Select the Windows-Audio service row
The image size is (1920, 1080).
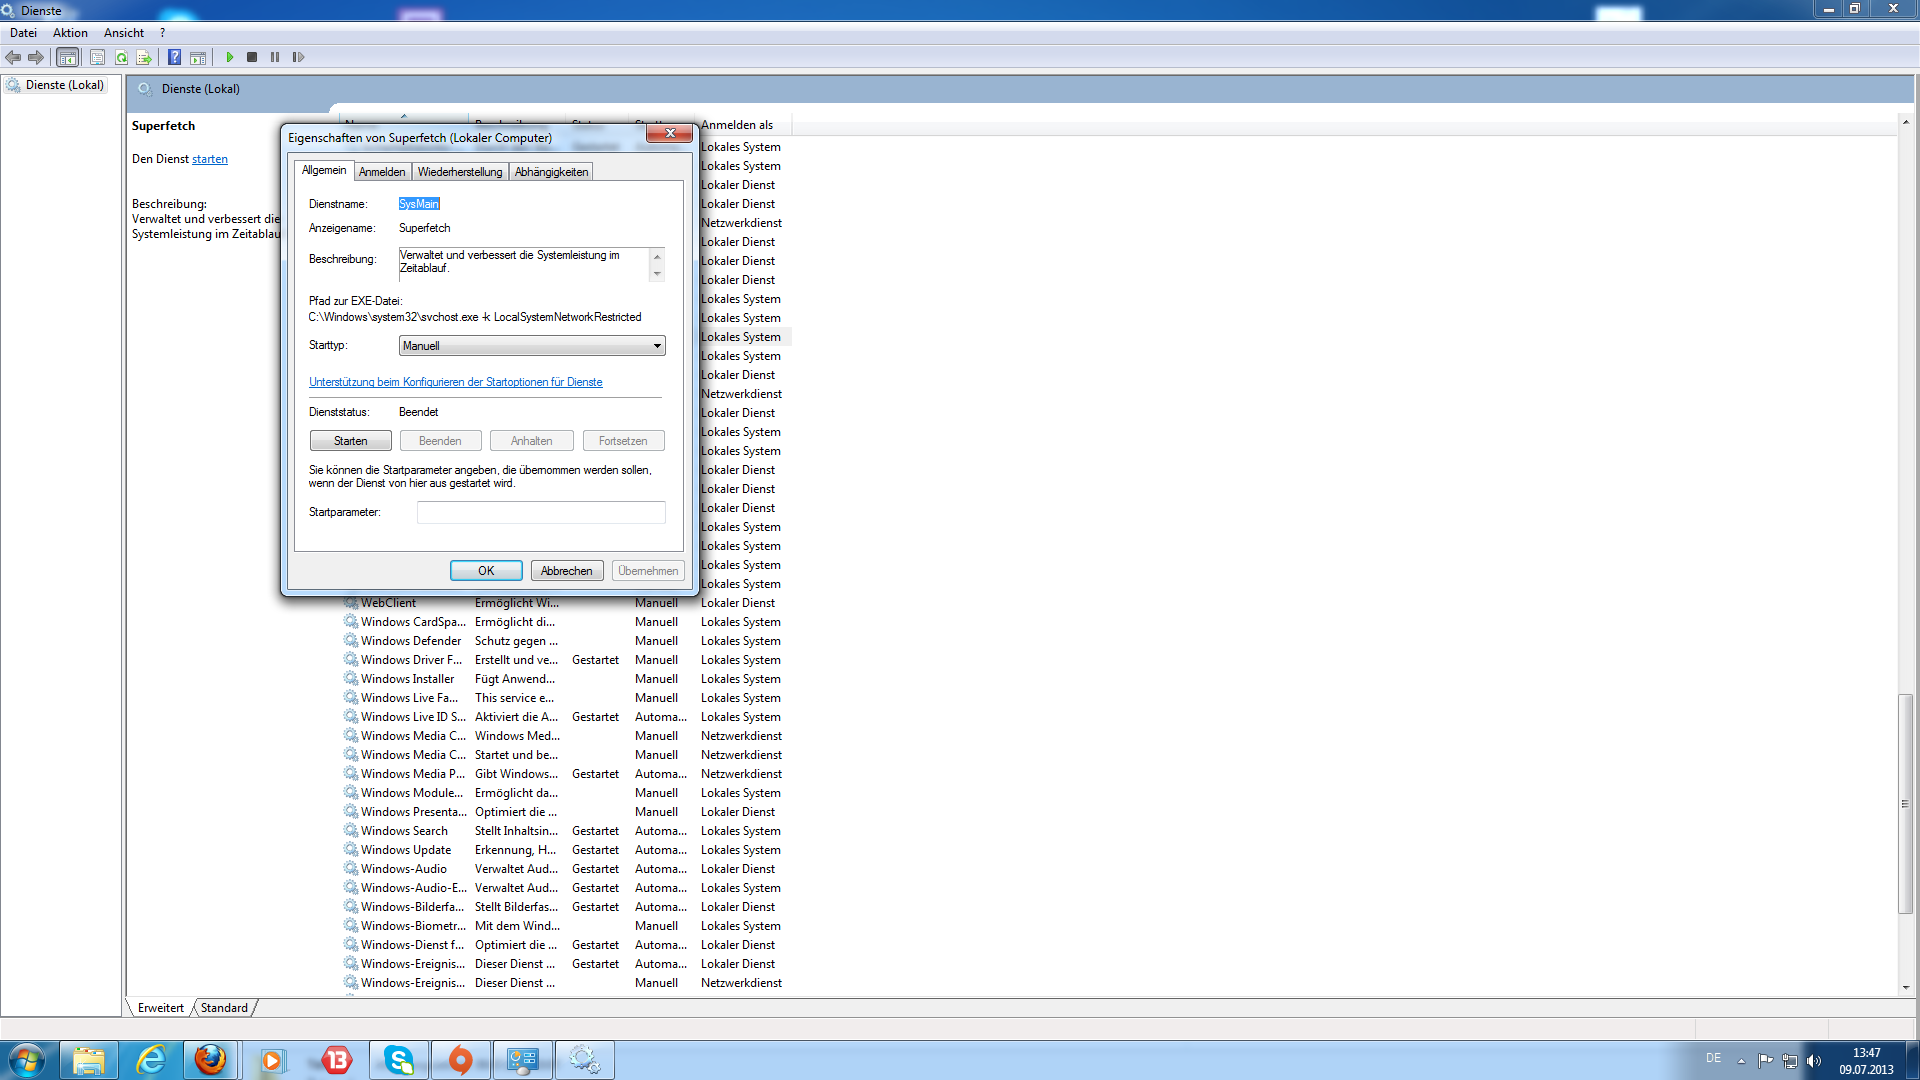coord(568,869)
